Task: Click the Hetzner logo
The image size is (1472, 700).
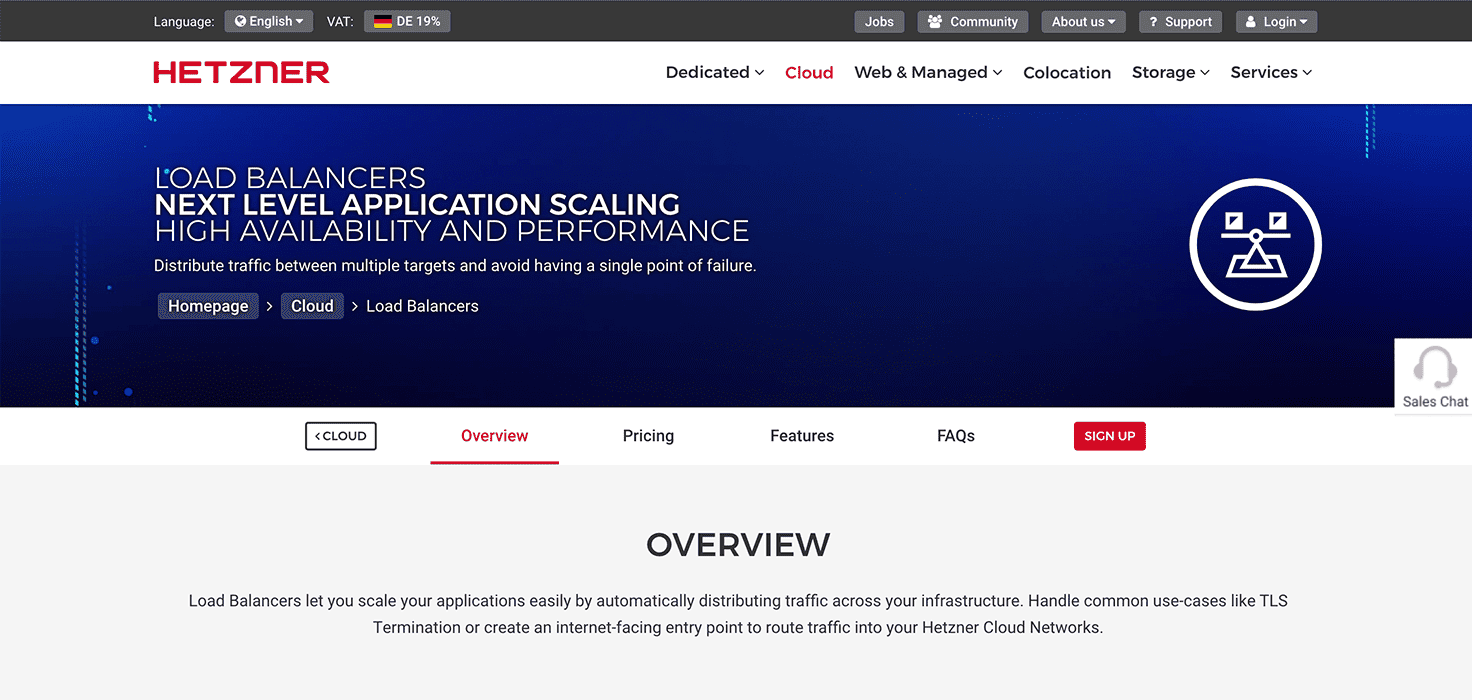Action: 240,71
